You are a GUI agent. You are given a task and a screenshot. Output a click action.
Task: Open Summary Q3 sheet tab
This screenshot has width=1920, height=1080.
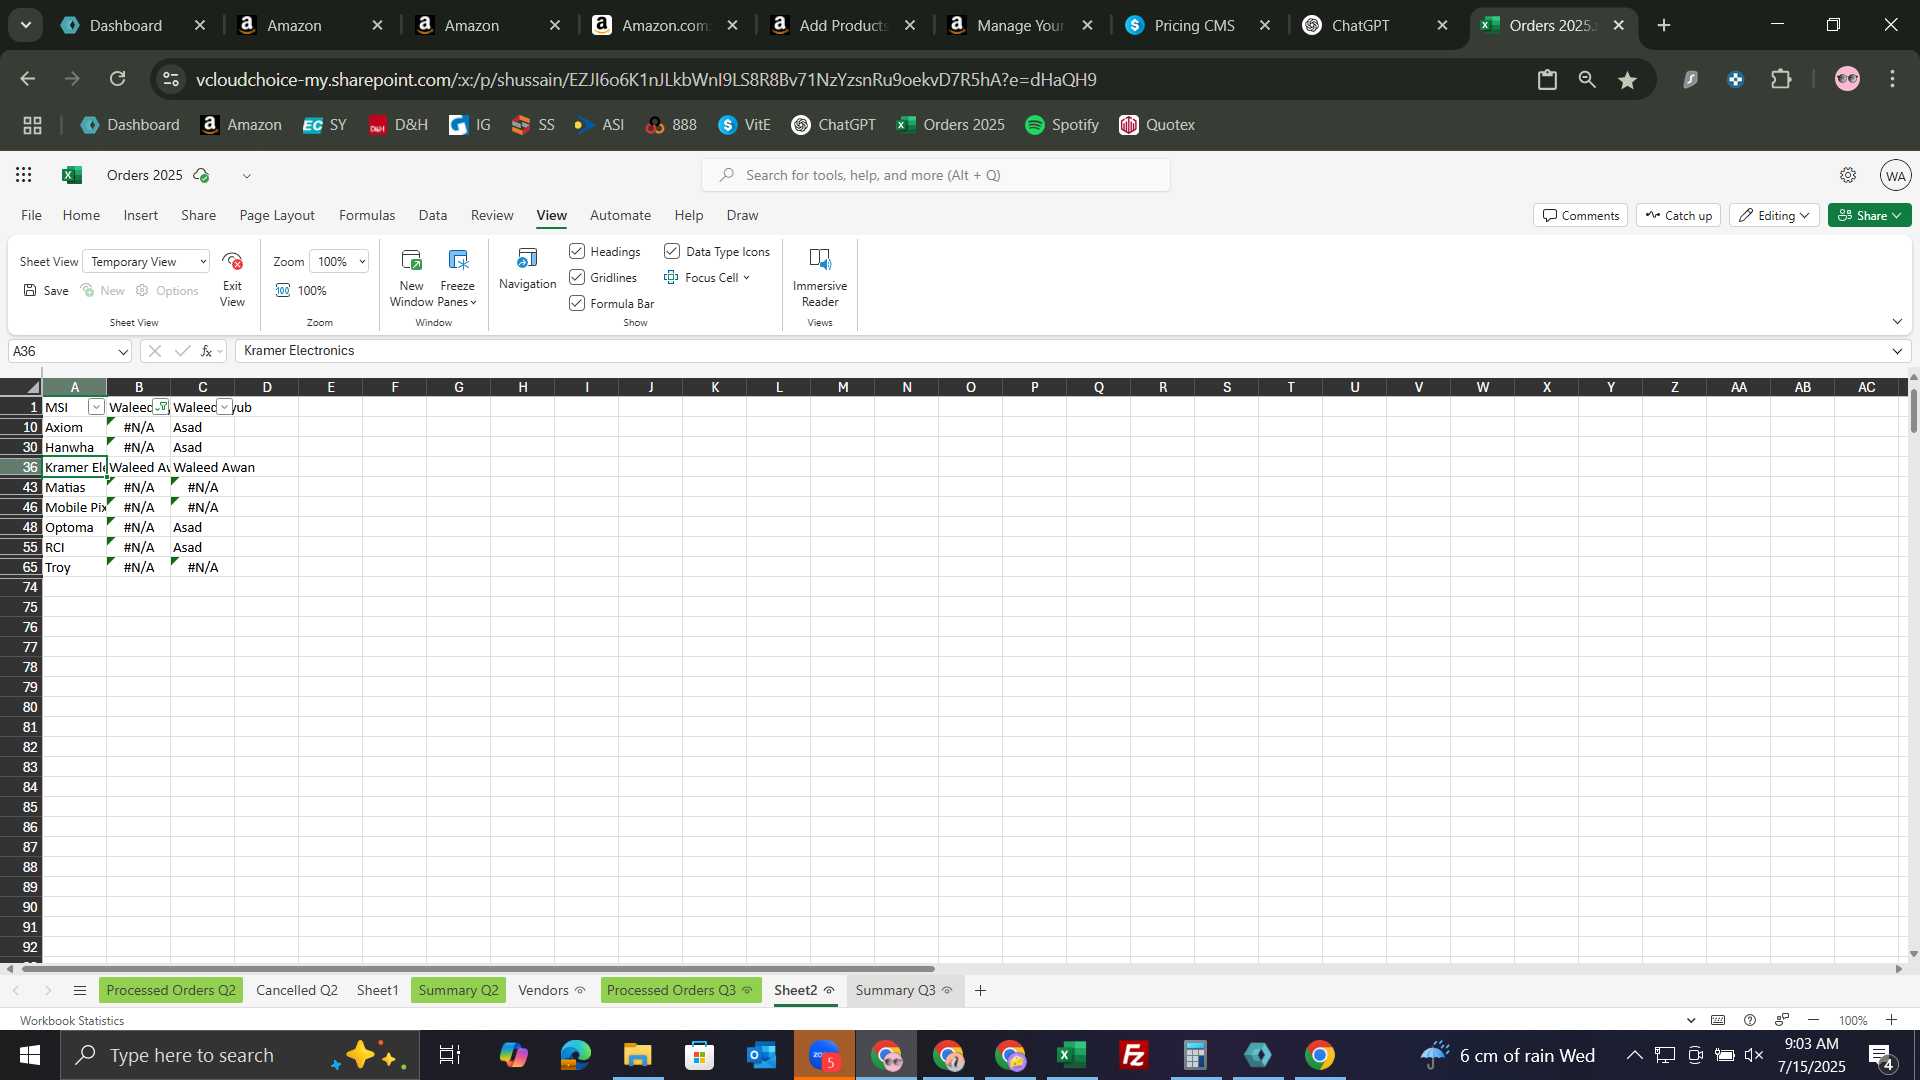pos(904,991)
